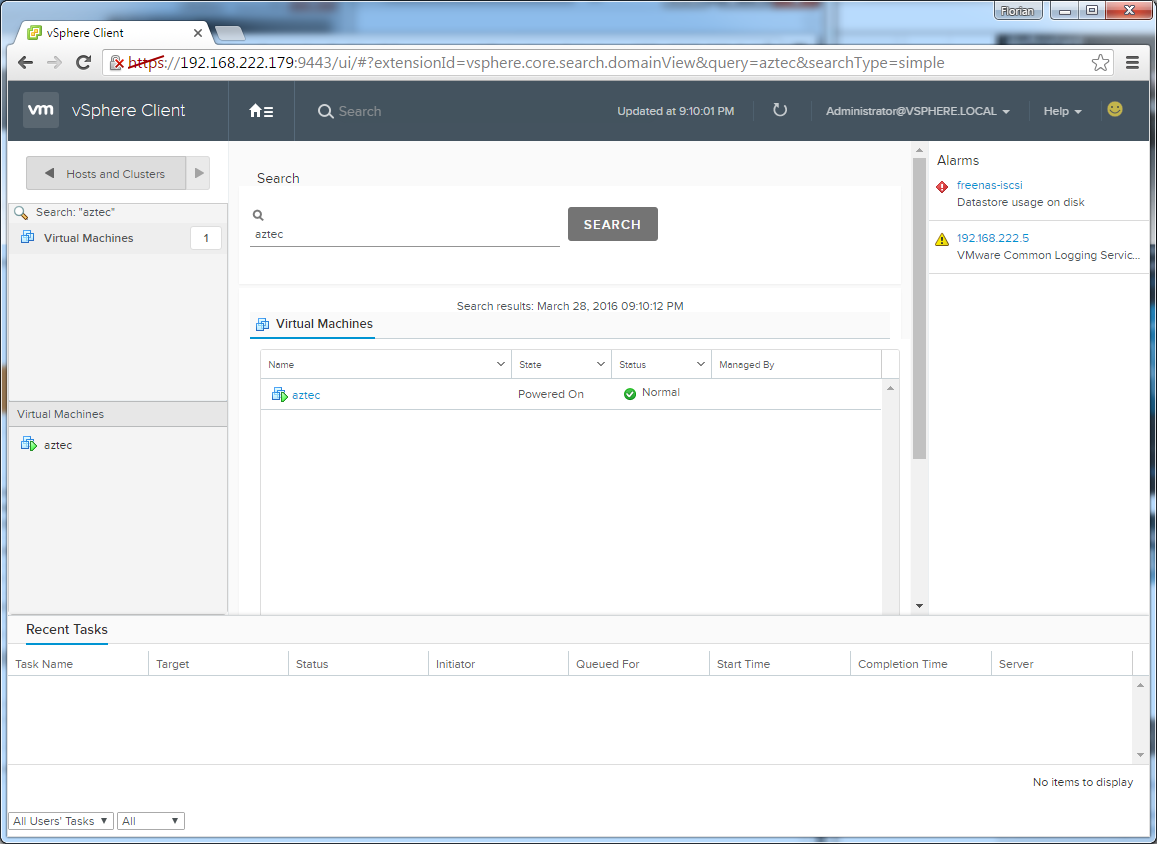1157x844 pixels.
Task: Click browser back arrow
Action: [25, 63]
